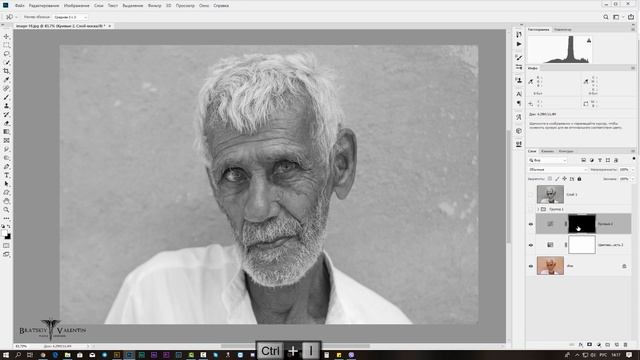The image size is (640, 360).
Task: Click the delete layer trash button
Action: 625,345
